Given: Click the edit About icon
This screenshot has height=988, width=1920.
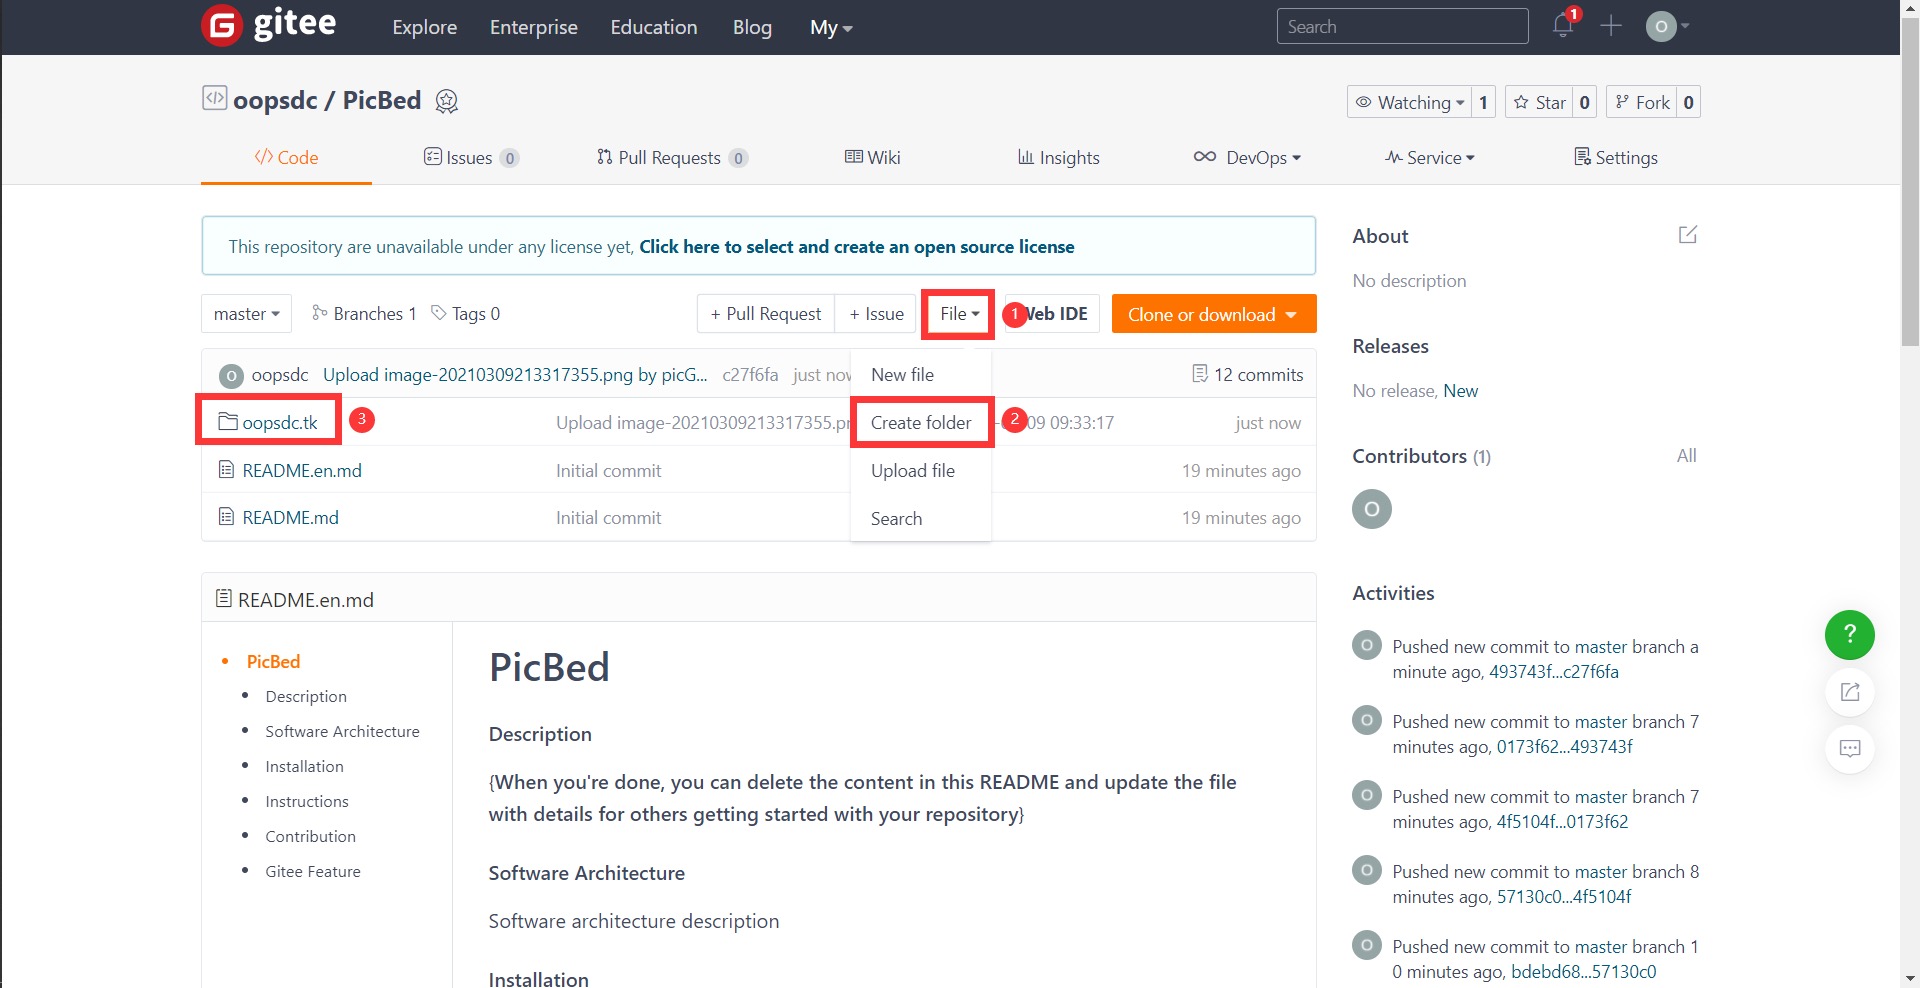Looking at the screenshot, I should click(x=1688, y=235).
